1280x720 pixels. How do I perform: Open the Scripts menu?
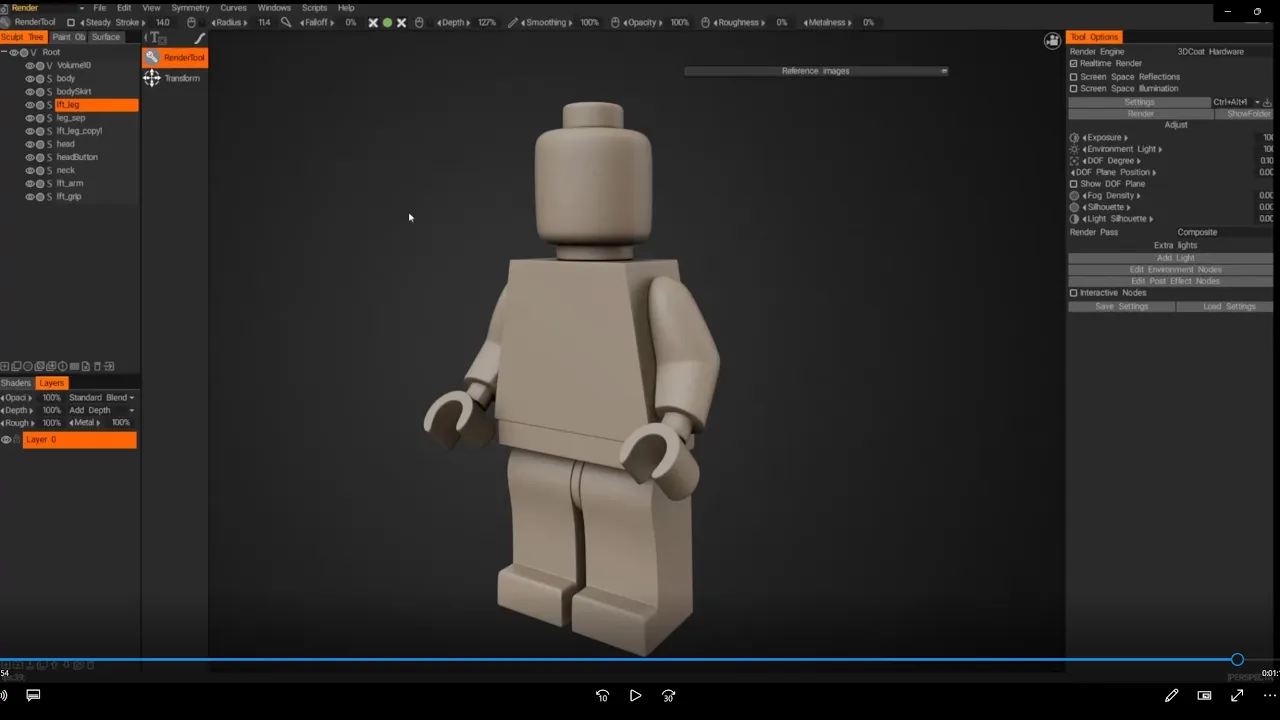(x=314, y=8)
